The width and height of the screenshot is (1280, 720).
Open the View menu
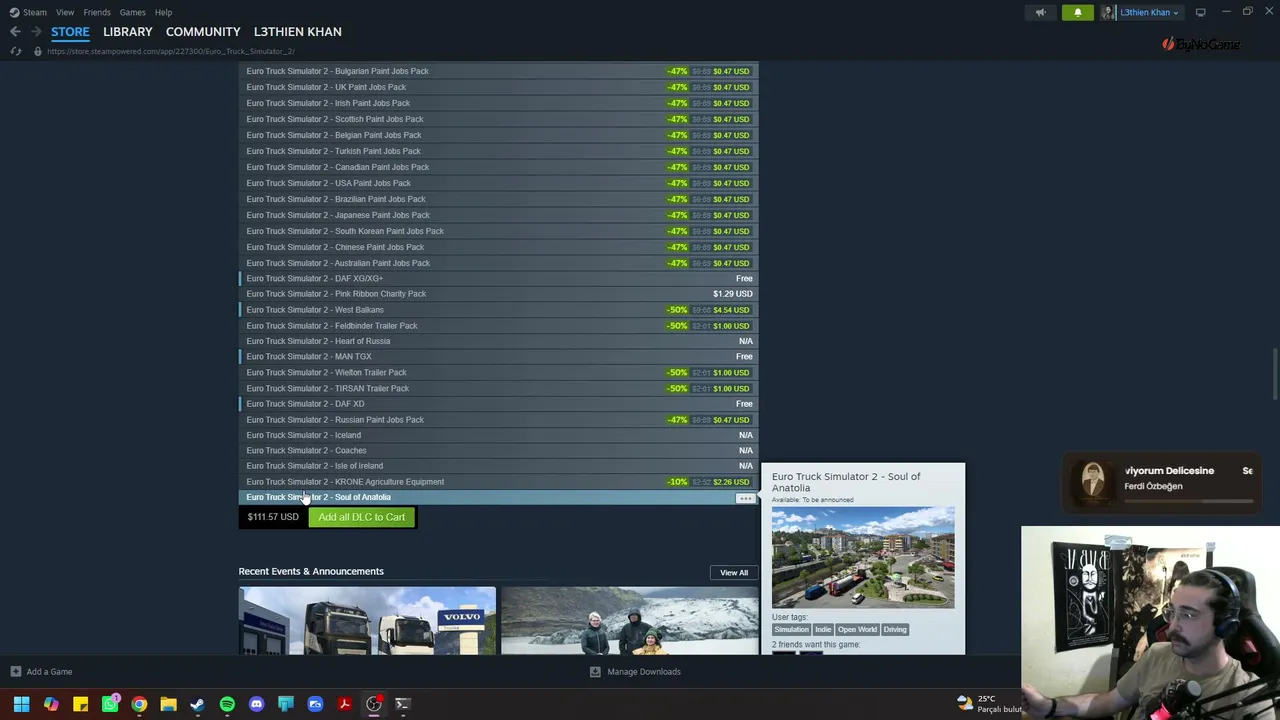click(65, 12)
